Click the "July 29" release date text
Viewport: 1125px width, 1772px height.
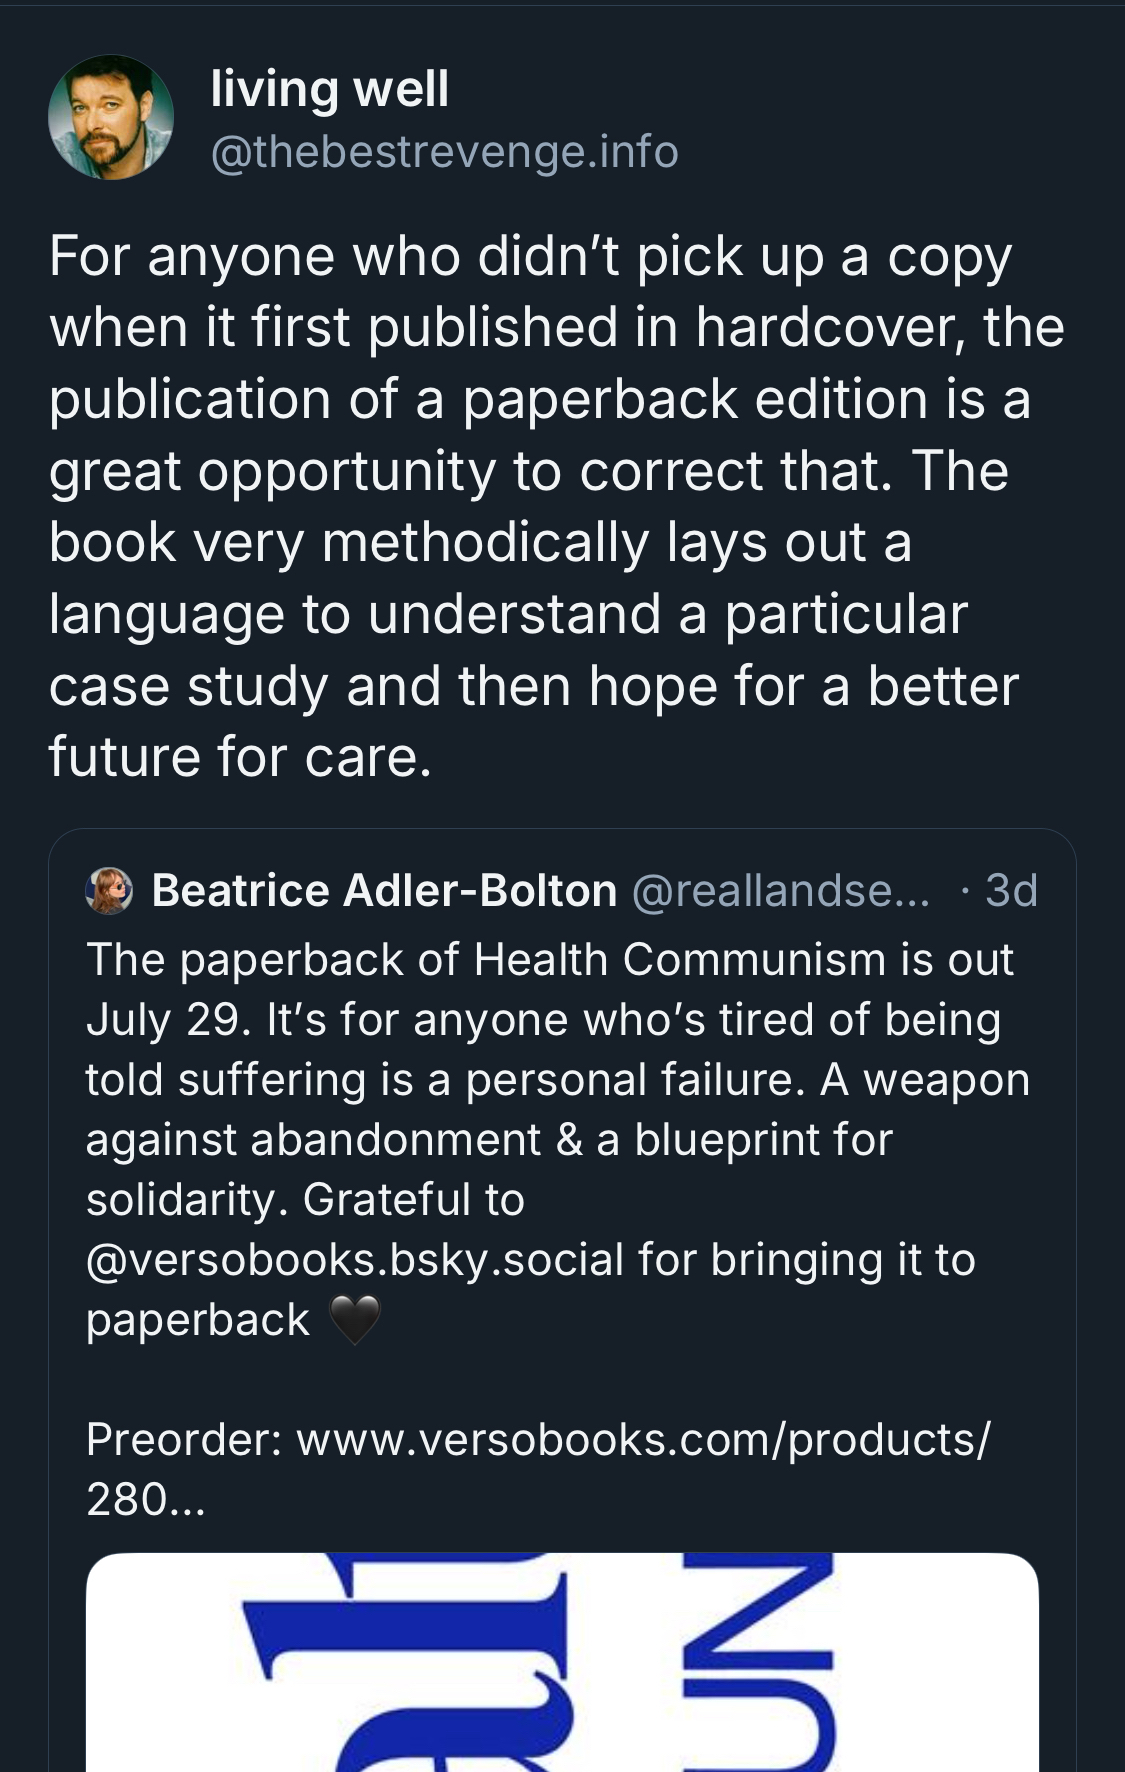pos(163,1020)
